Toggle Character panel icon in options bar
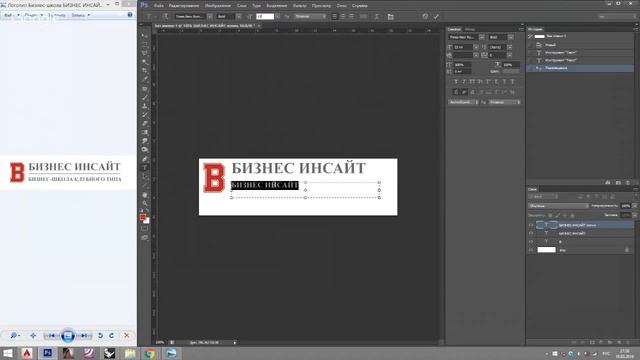 391,16
